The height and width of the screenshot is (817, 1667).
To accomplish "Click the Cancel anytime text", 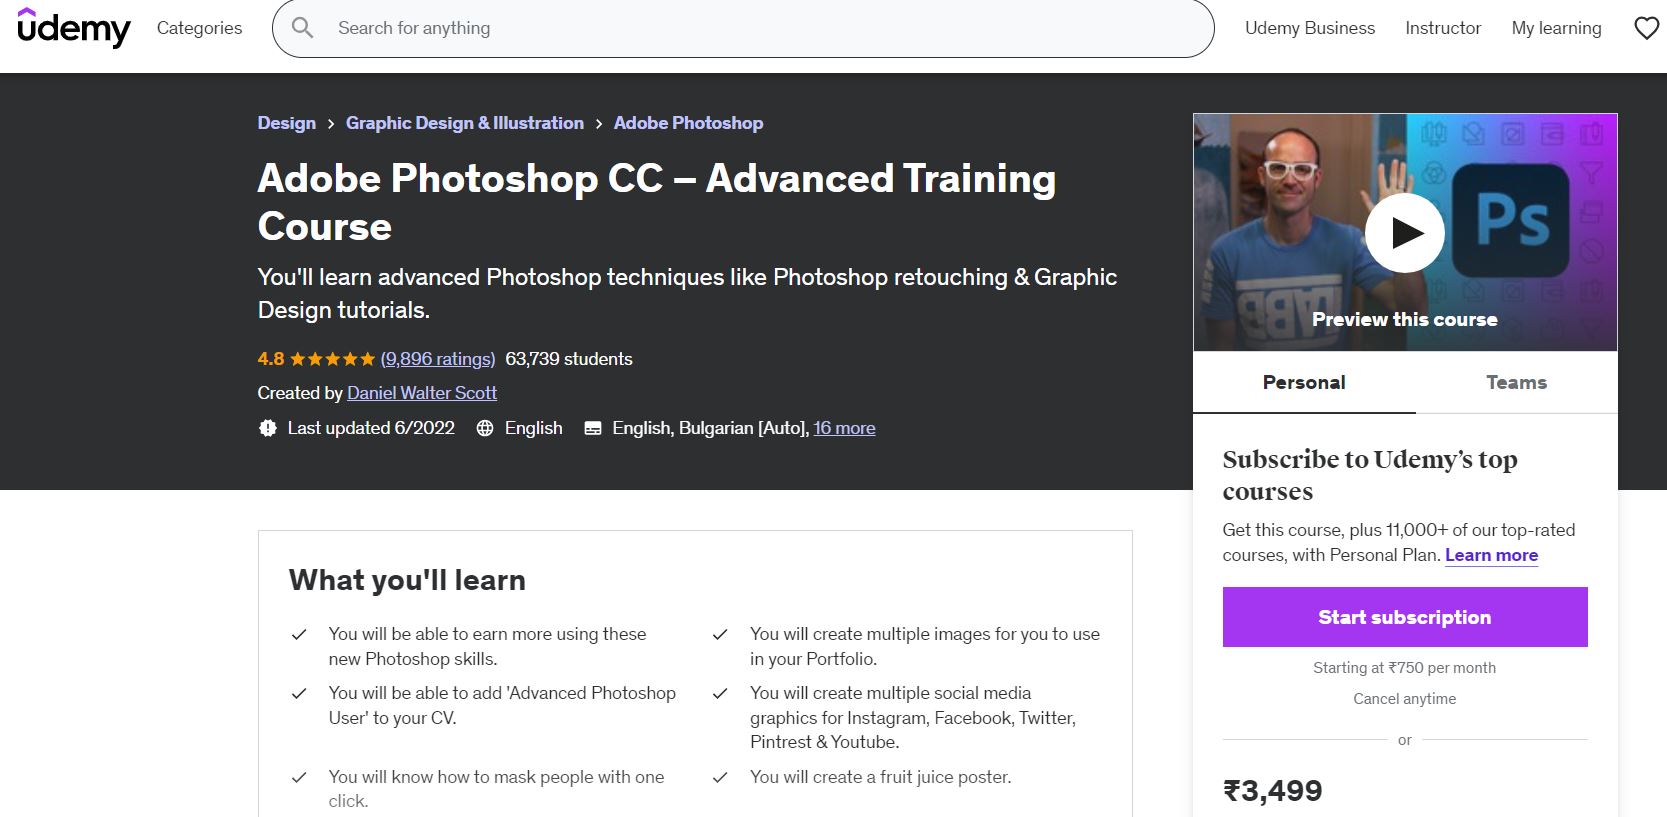I will [x=1404, y=699].
